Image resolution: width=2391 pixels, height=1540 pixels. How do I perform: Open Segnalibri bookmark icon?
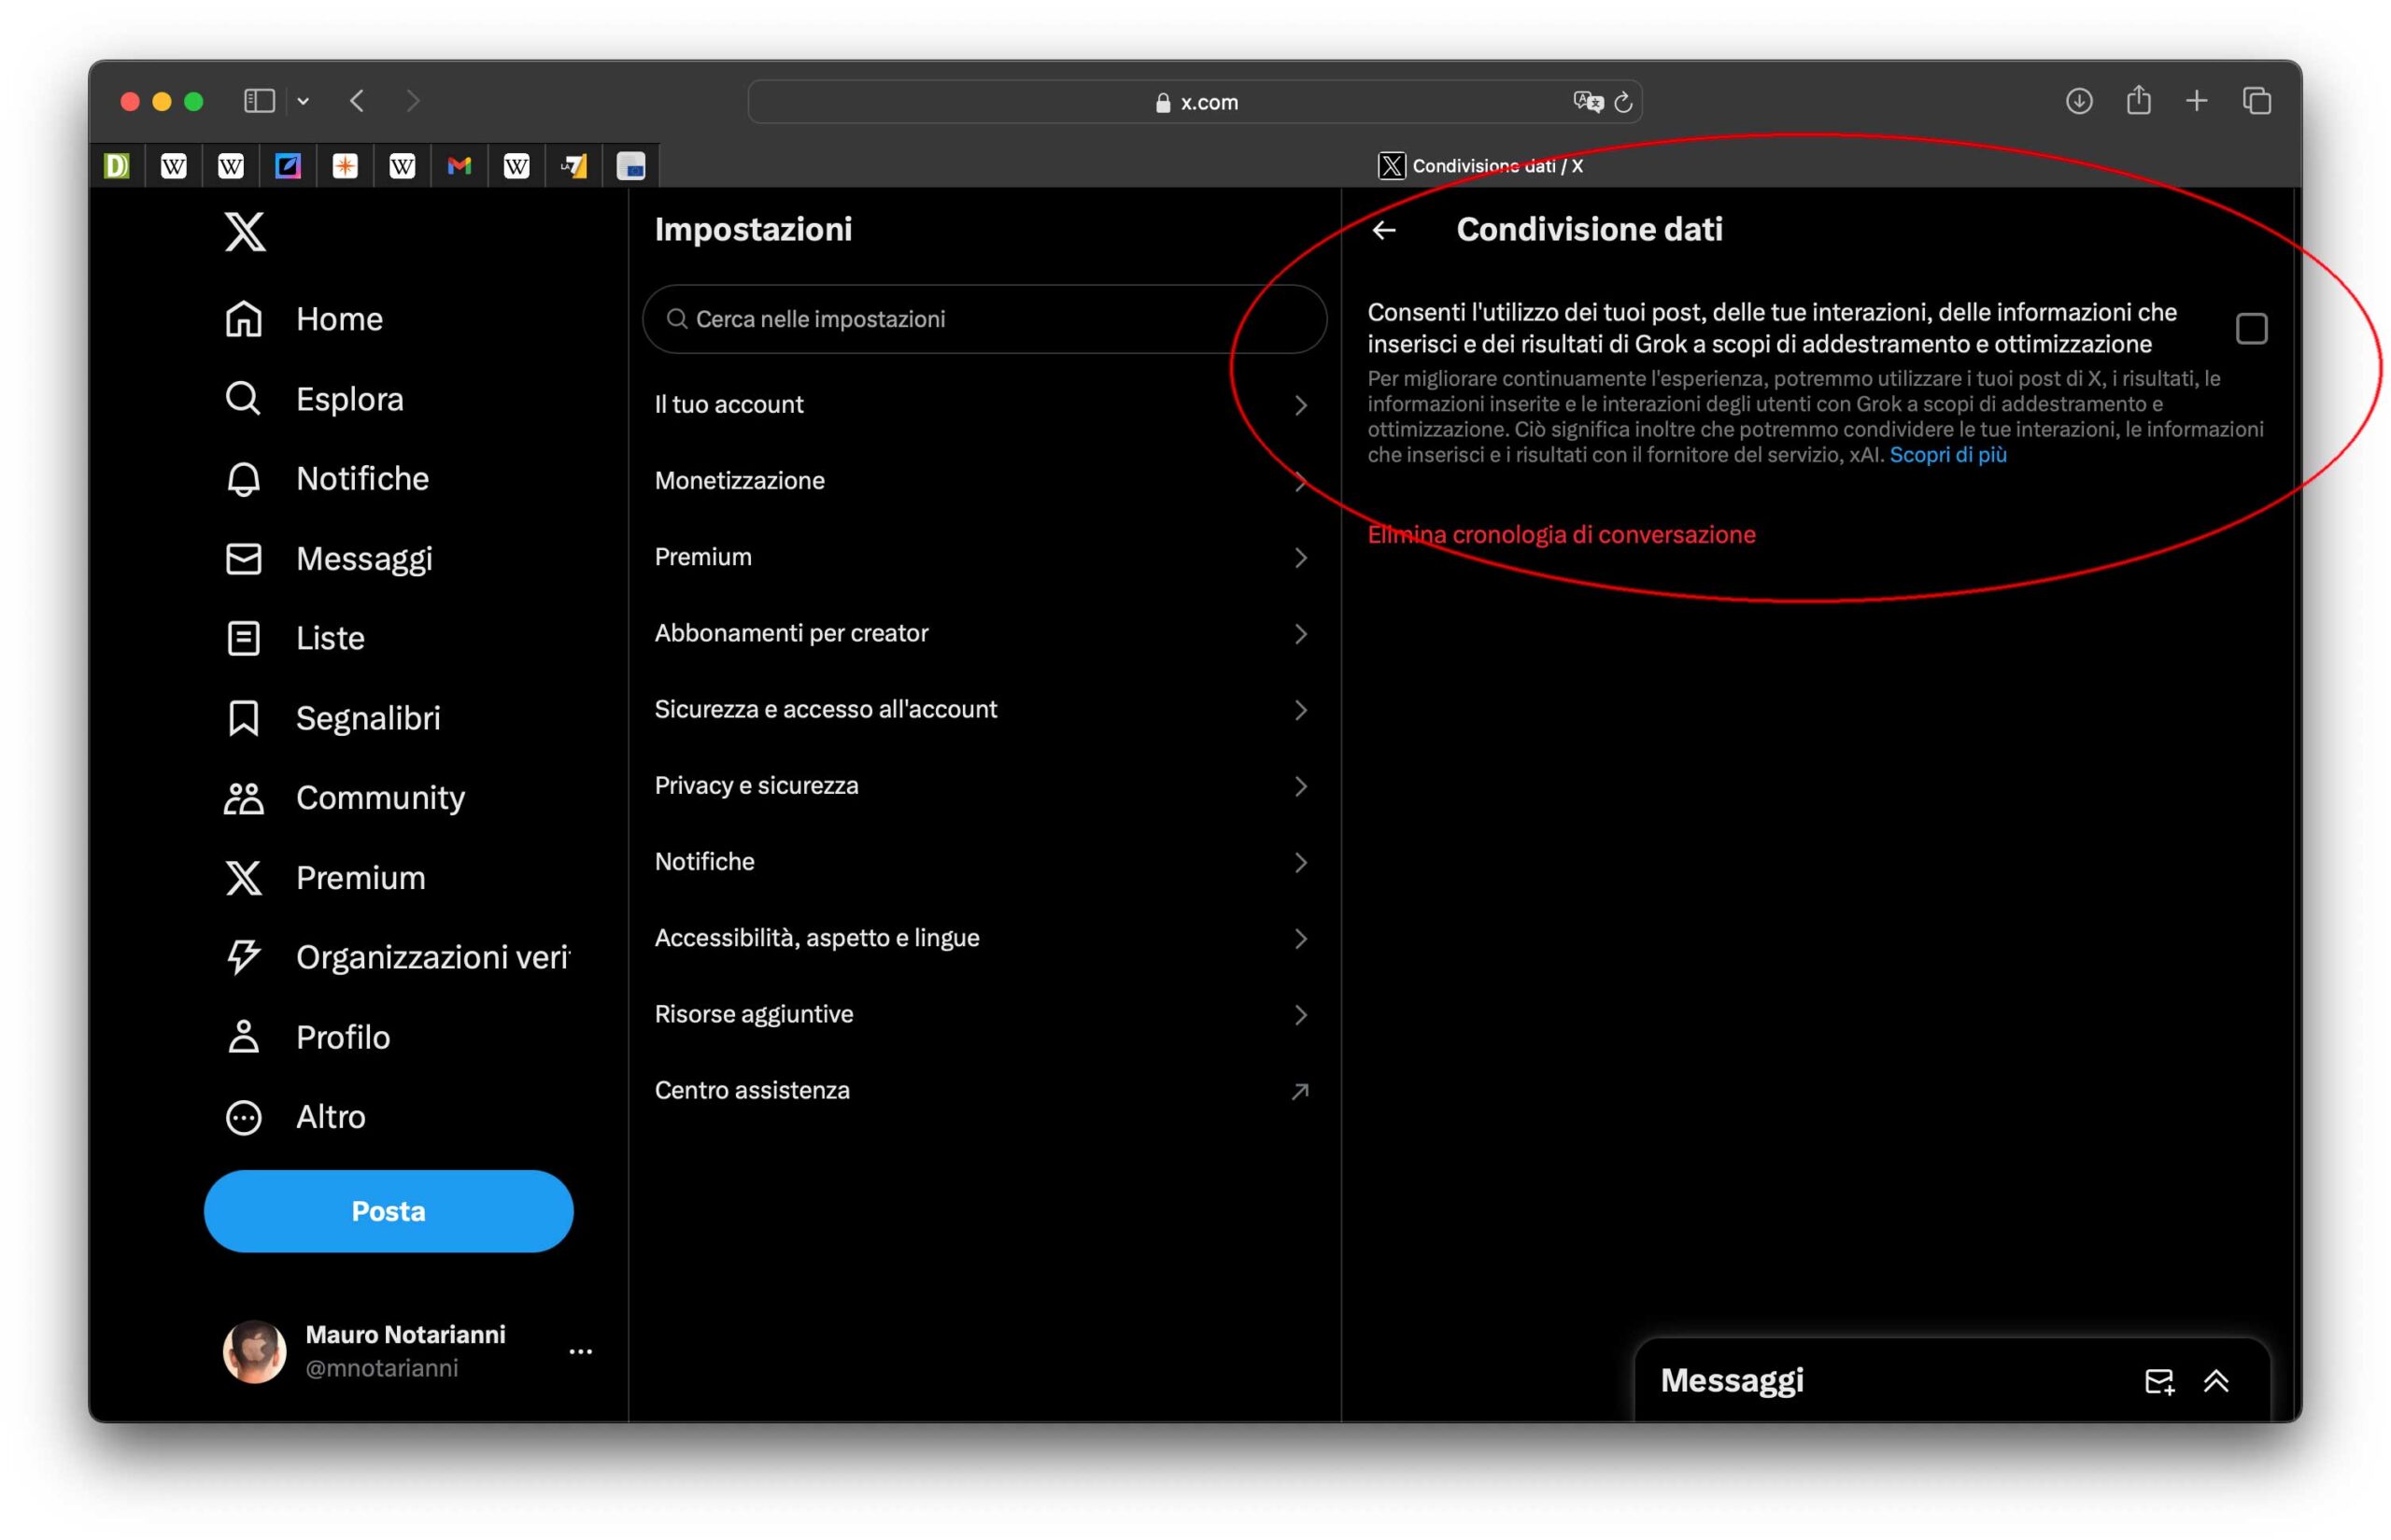243,718
